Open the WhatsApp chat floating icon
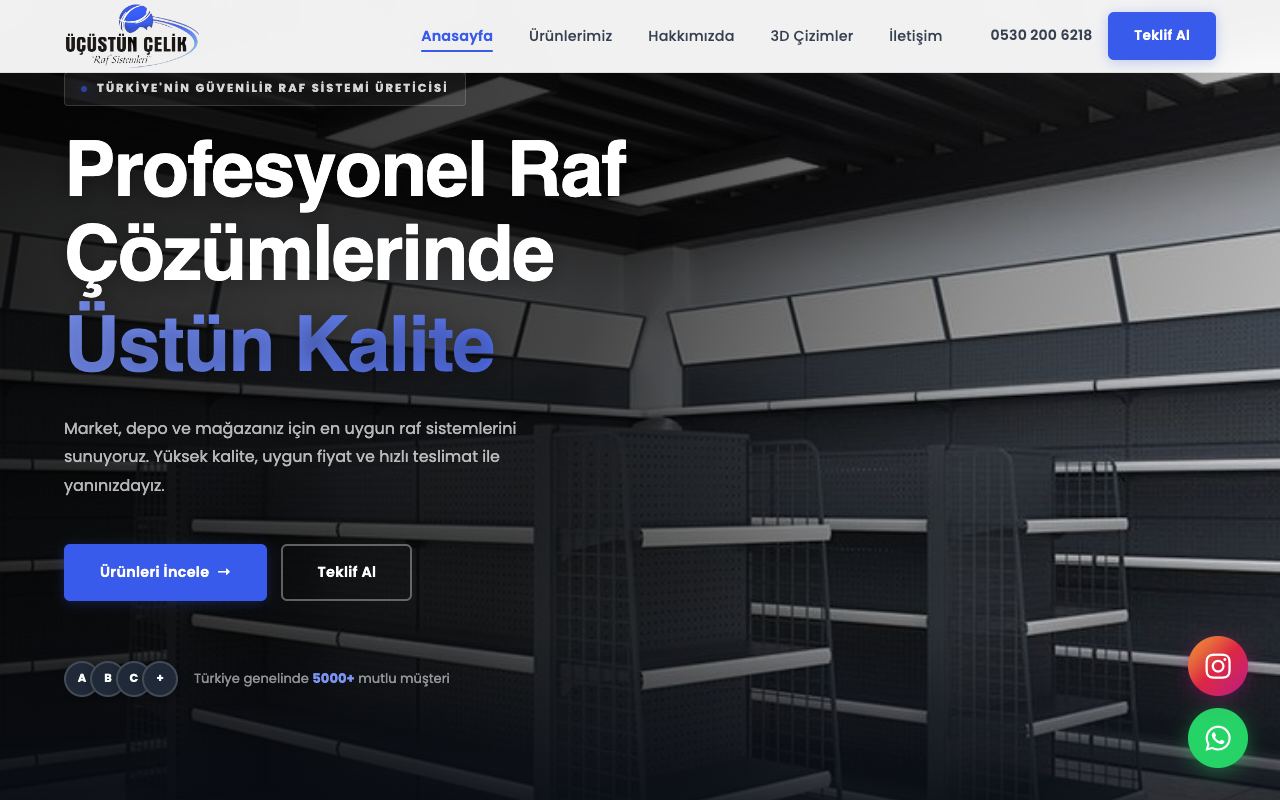This screenshot has width=1280, height=800. tap(1218, 738)
